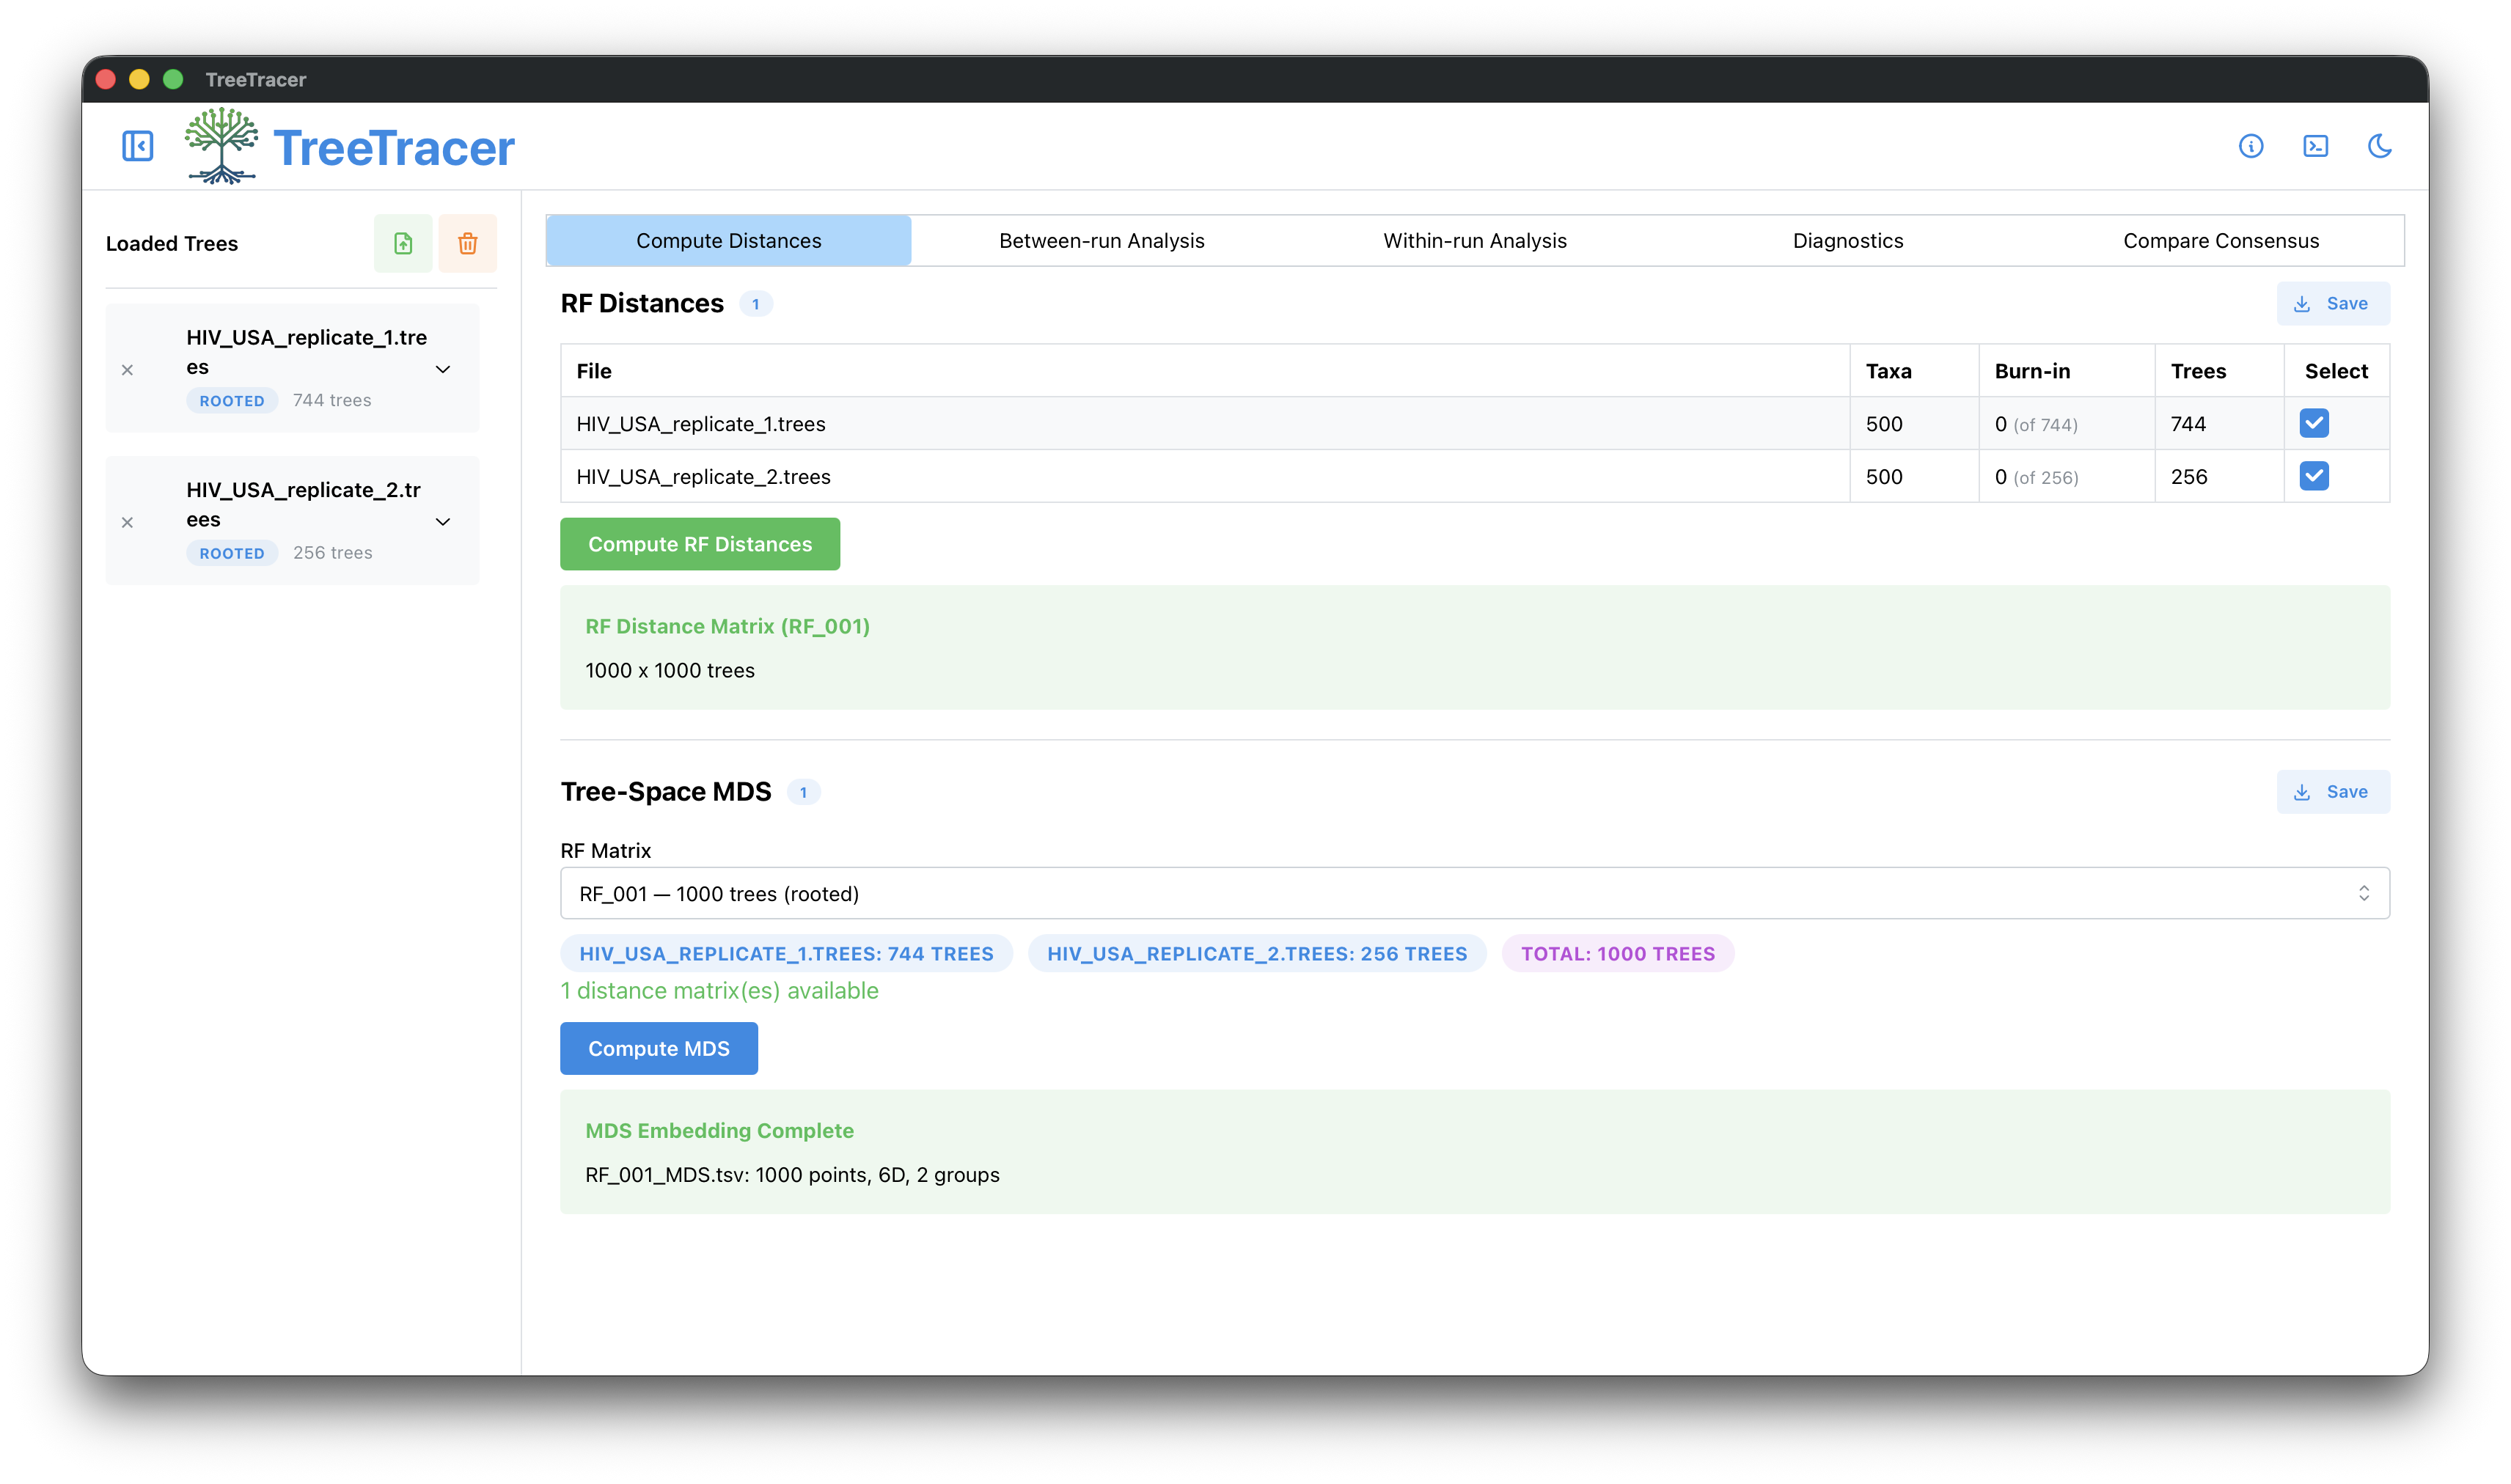Expand HIV_USA_replicate_1.trees details chevron
Image resolution: width=2511 pixels, height=1484 pixels.
(x=443, y=369)
